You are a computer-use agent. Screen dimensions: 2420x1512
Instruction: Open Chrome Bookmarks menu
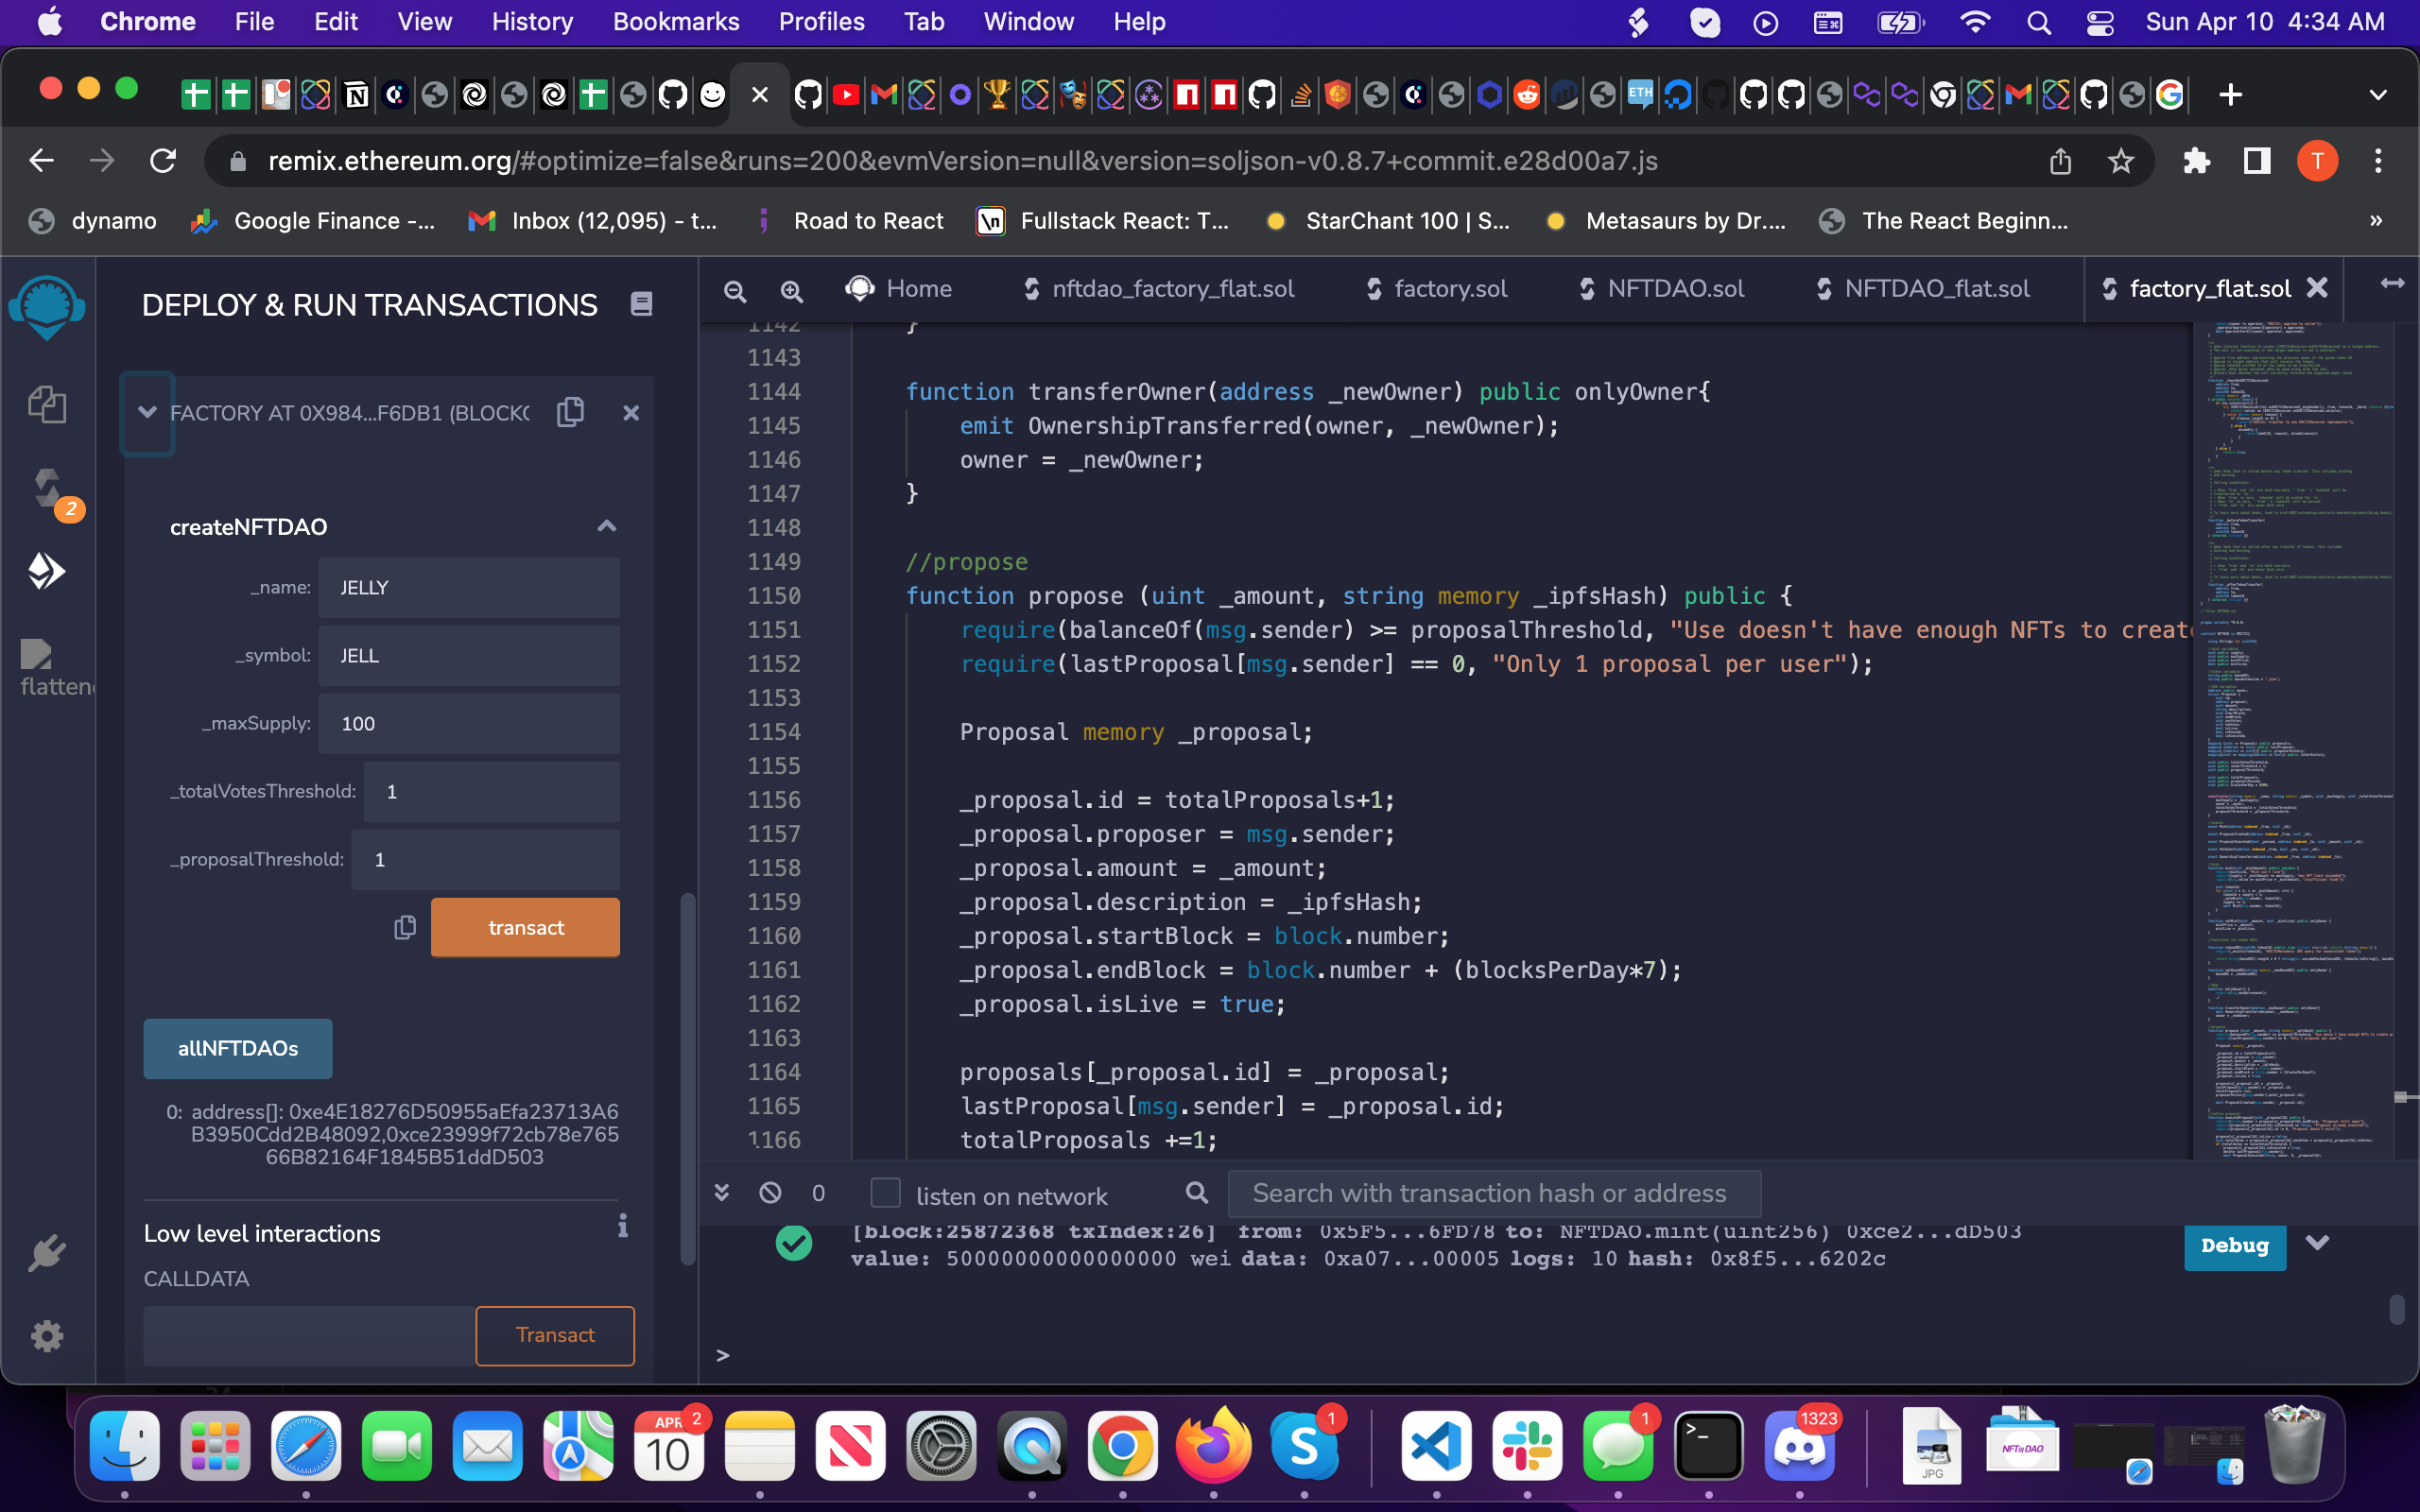(676, 22)
